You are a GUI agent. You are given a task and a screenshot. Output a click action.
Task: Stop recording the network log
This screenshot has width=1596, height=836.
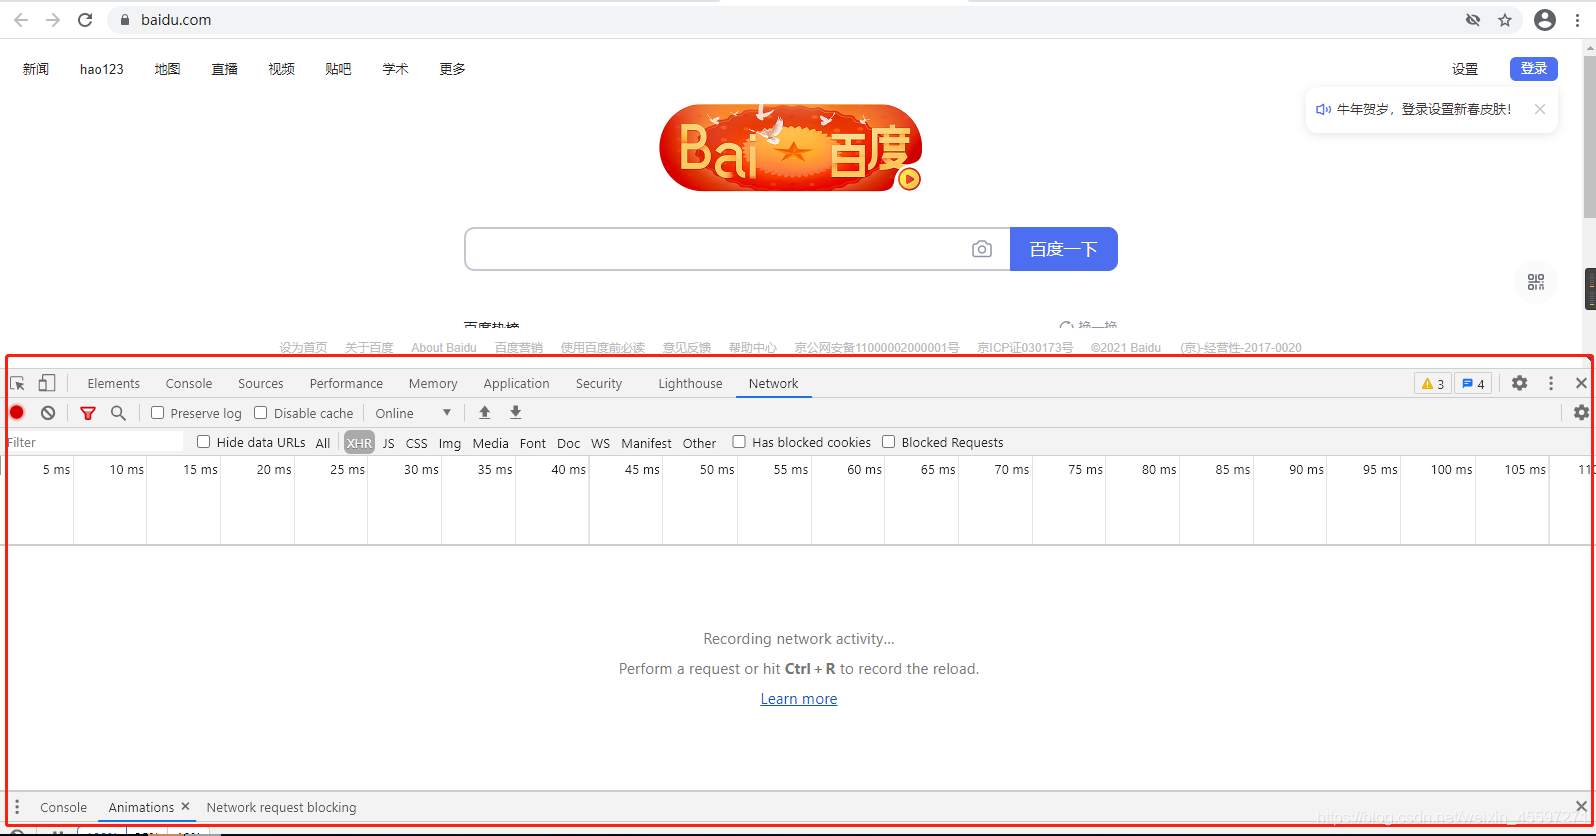pos(17,412)
